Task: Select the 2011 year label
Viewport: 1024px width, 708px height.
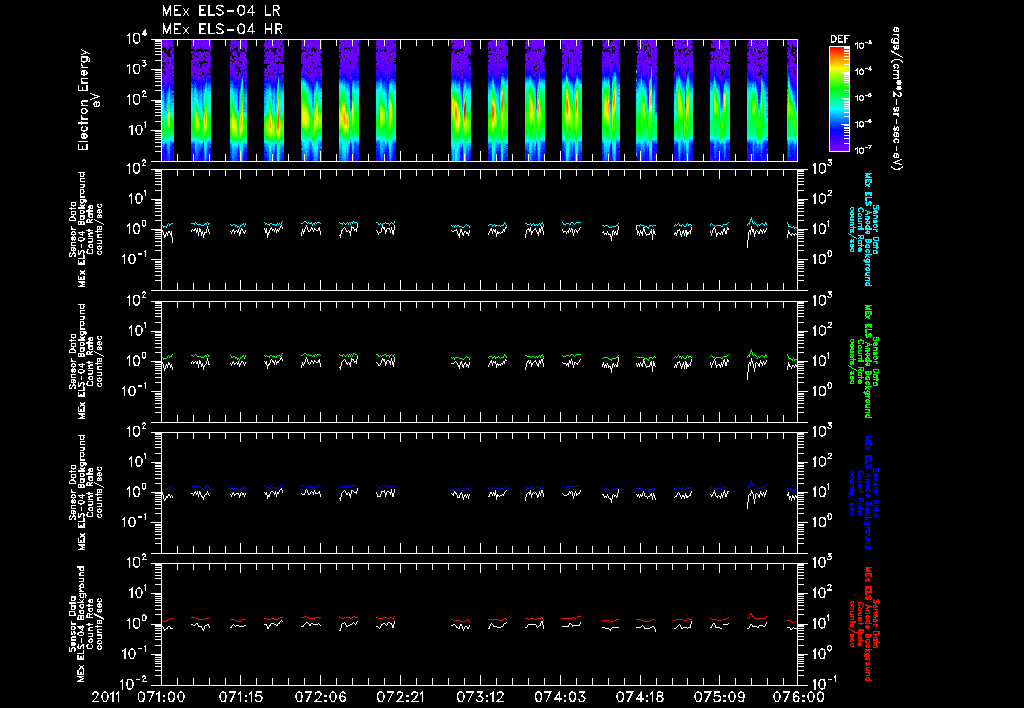Action: tap(106, 698)
